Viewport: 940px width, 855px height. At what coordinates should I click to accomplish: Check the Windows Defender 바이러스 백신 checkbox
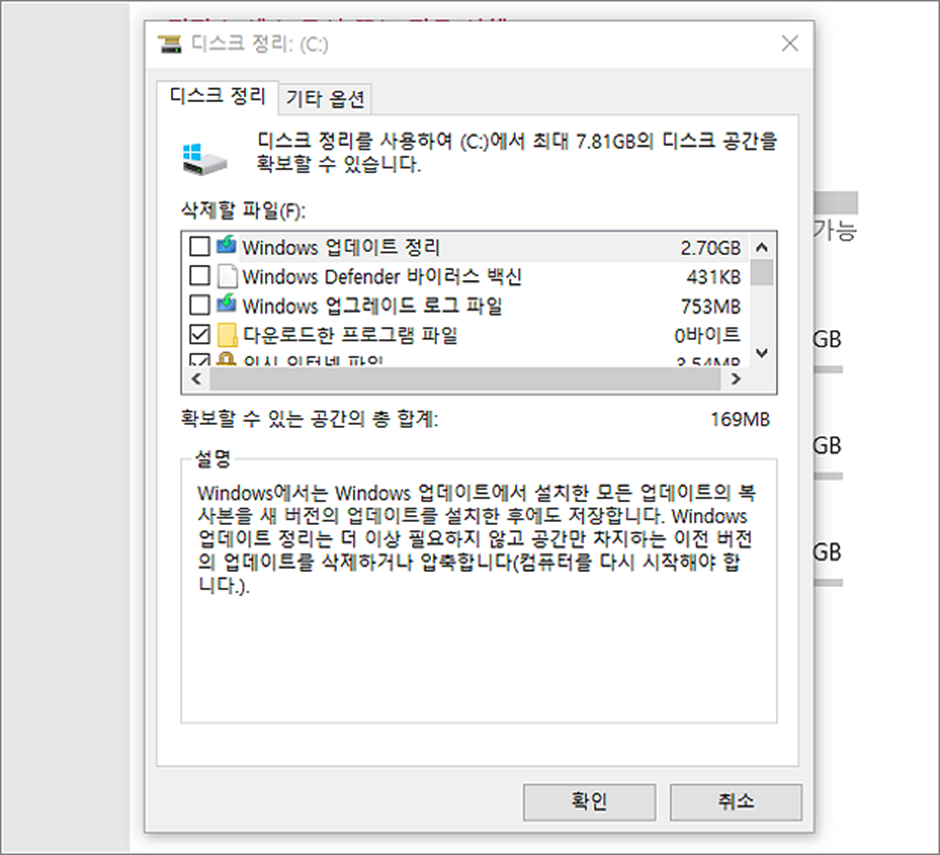point(199,275)
